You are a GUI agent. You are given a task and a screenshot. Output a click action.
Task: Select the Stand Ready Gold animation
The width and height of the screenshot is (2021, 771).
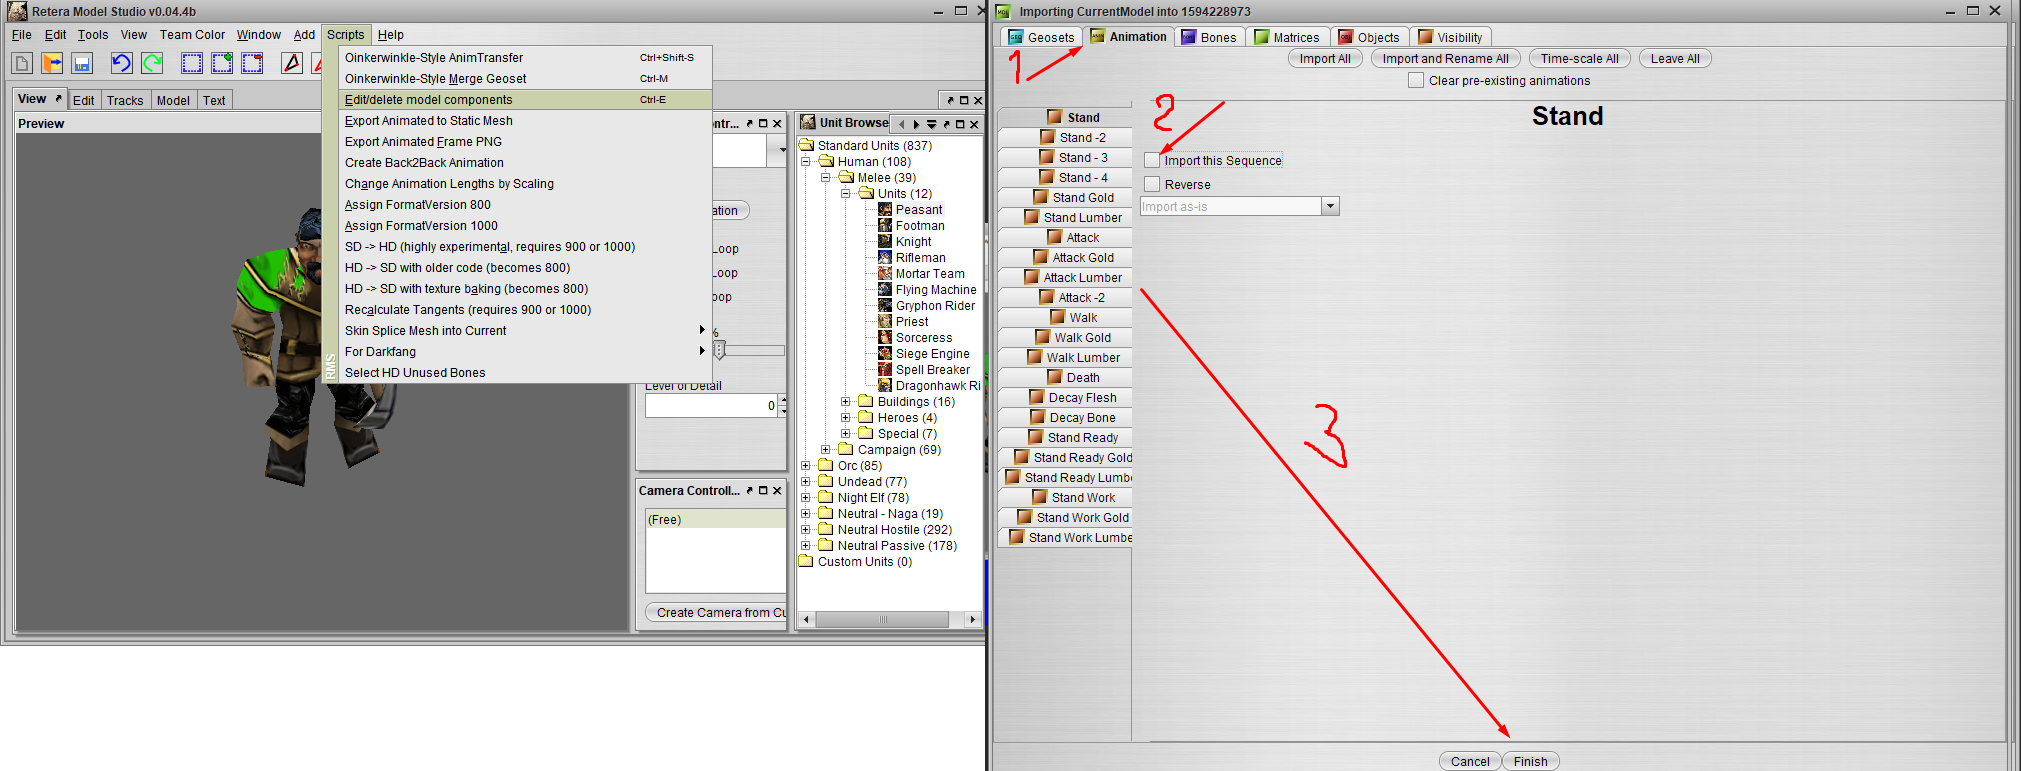click(x=1066, y=457)
